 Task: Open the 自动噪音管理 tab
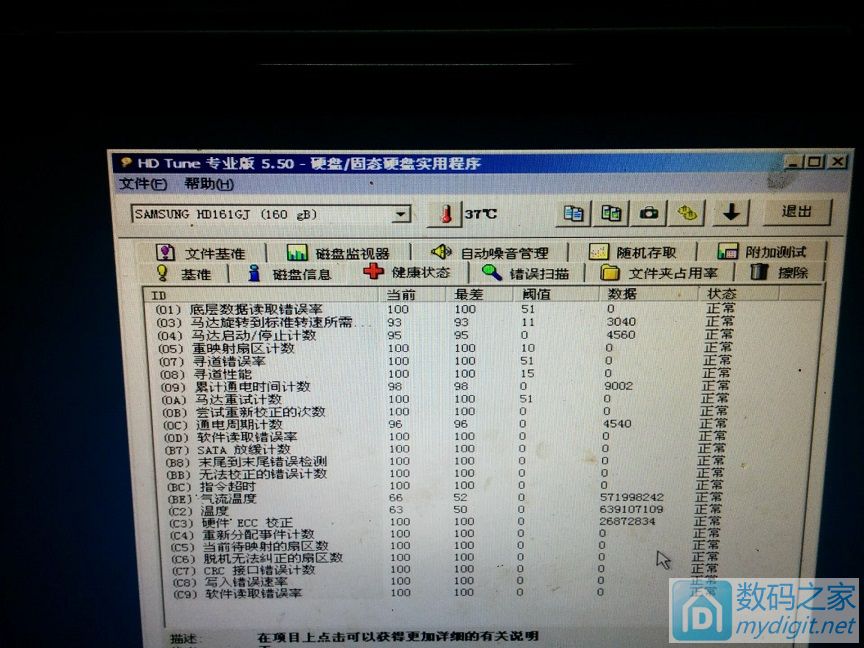(x=490, y=253)
